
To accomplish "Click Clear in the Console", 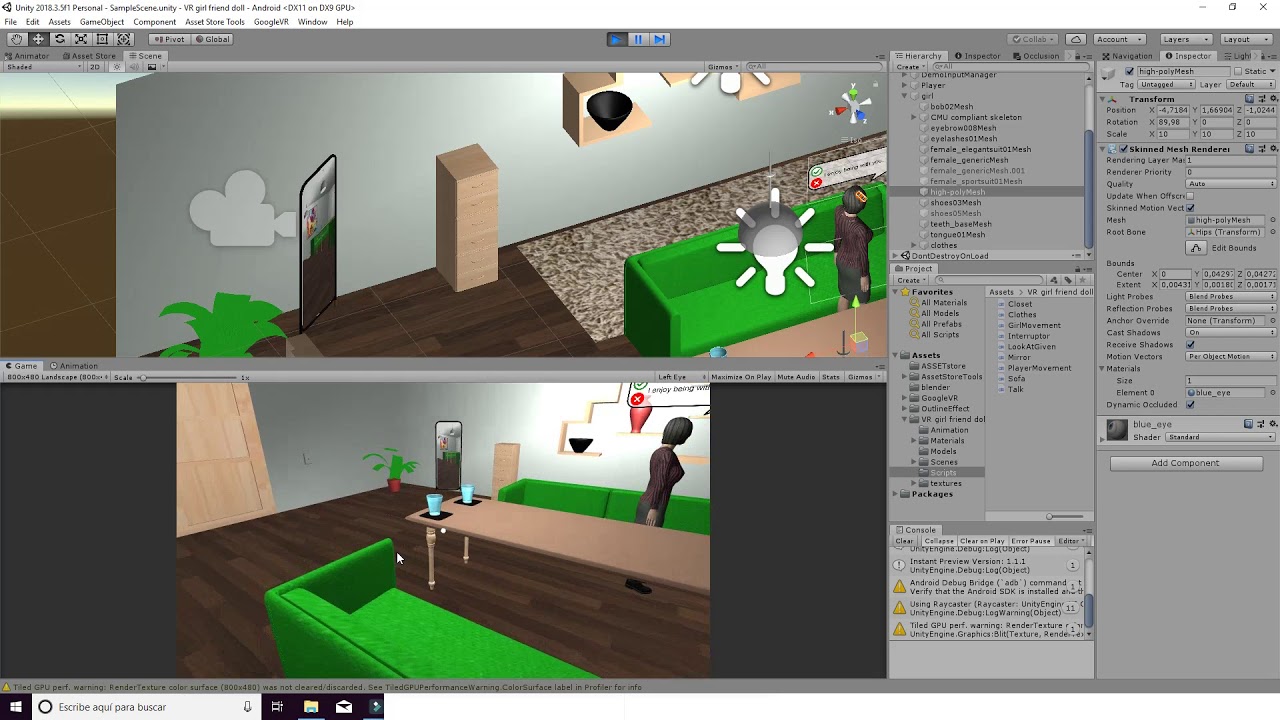I will [x=904, y=541].
